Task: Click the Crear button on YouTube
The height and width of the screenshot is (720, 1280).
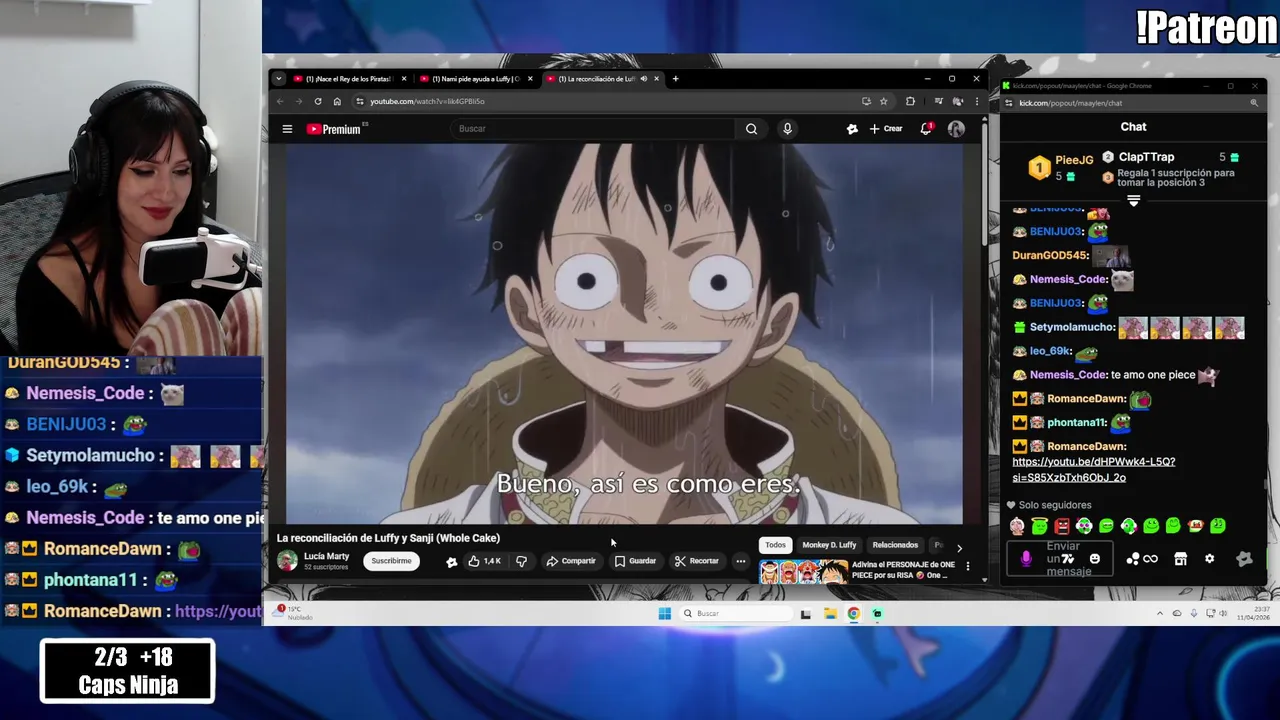Action: (886, 129)
